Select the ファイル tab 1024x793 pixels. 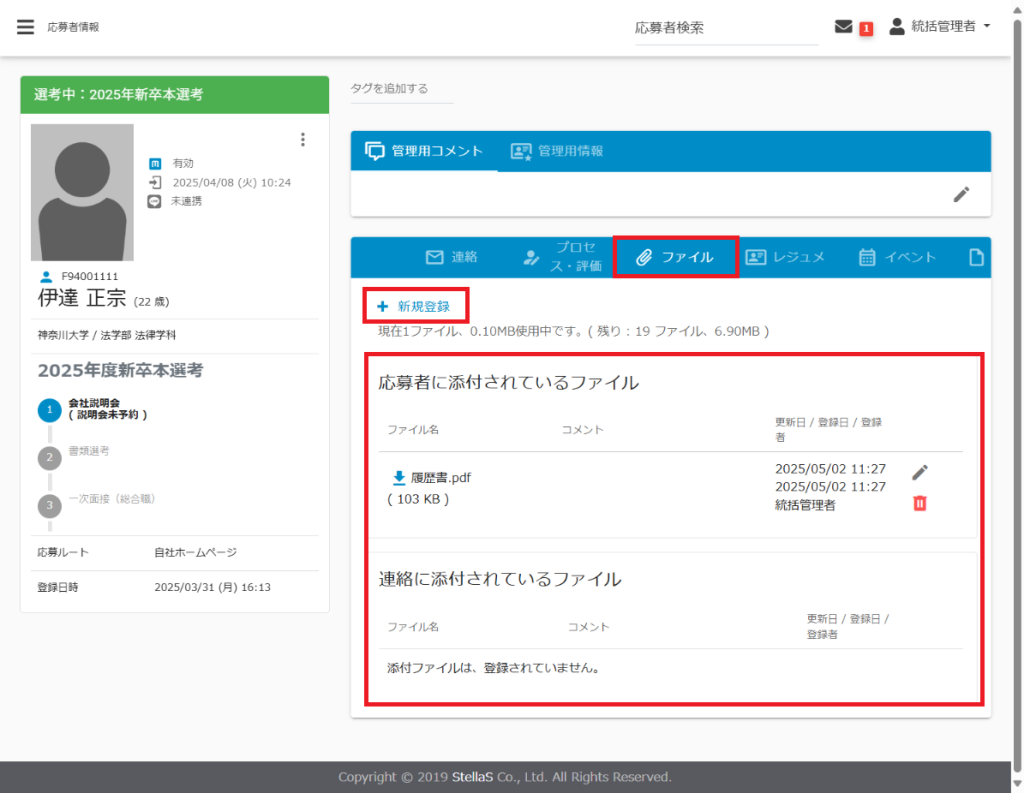(x=676, y=257)
